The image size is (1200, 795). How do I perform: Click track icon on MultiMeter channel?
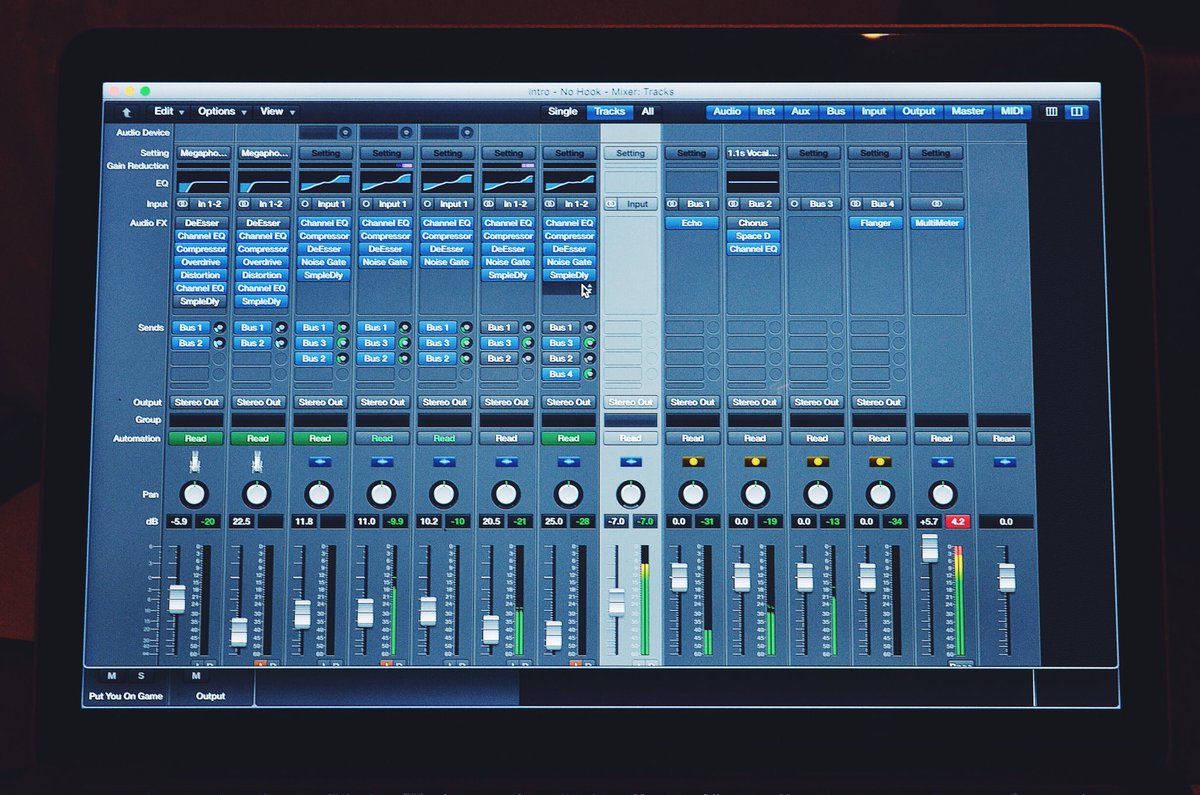(942, 462)
